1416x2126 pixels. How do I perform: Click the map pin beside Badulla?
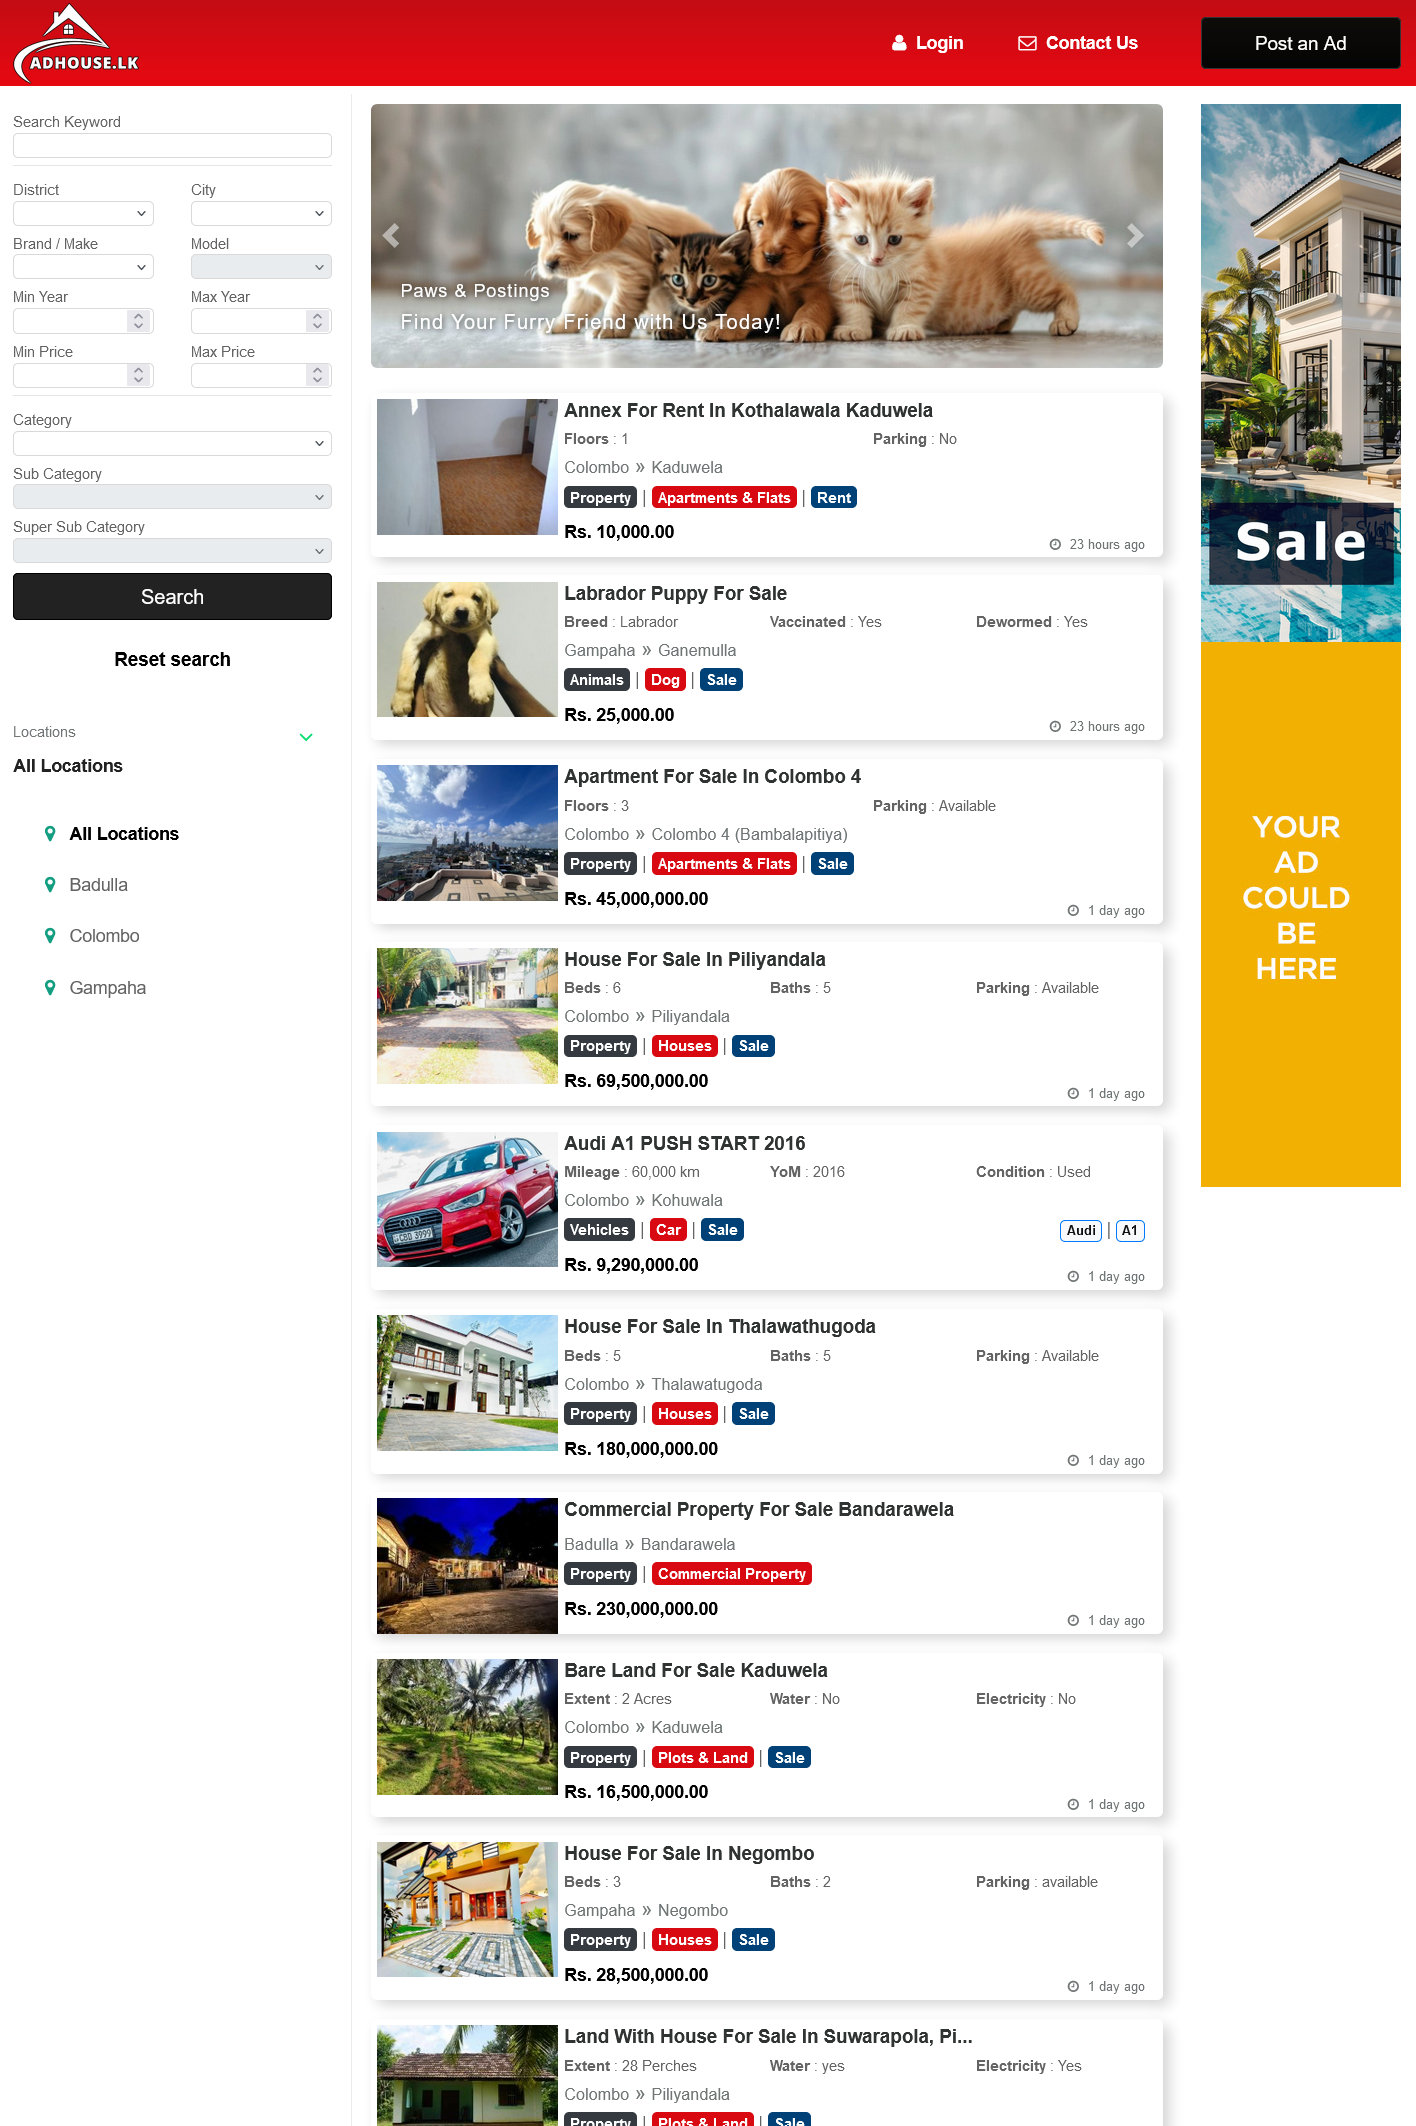tap(50, 885)
